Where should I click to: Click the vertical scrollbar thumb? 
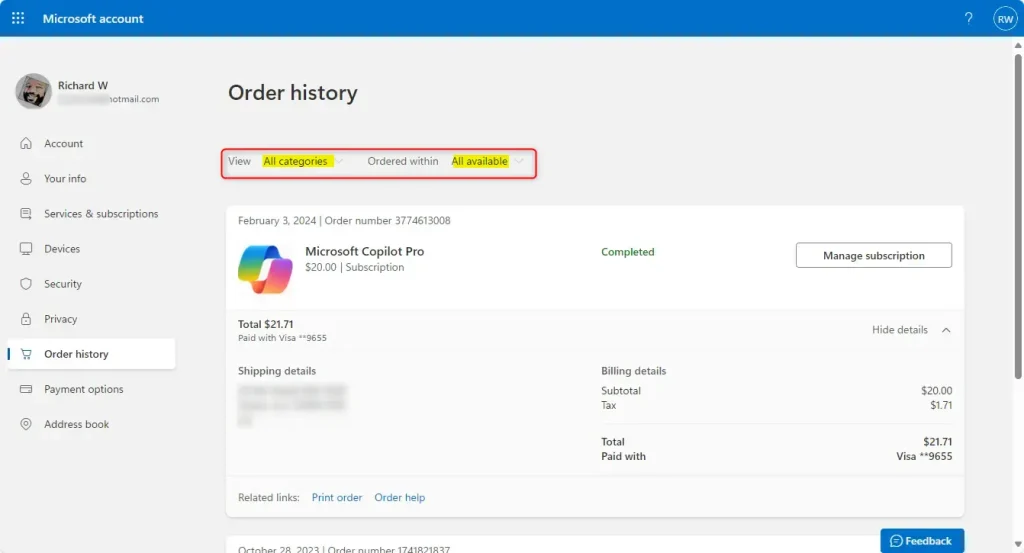(x=1017, y=215)
